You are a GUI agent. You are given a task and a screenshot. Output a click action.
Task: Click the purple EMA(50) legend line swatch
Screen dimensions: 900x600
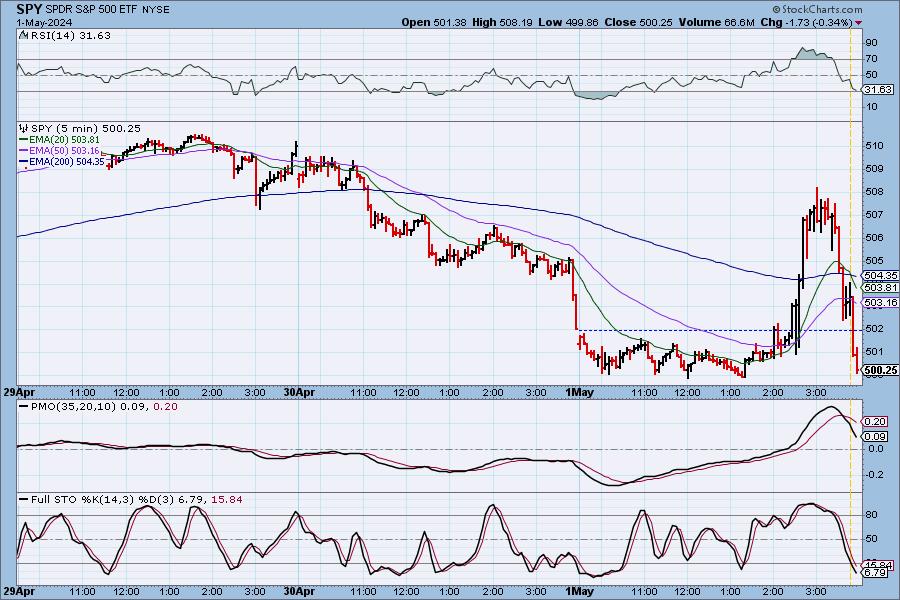point(24,150)
